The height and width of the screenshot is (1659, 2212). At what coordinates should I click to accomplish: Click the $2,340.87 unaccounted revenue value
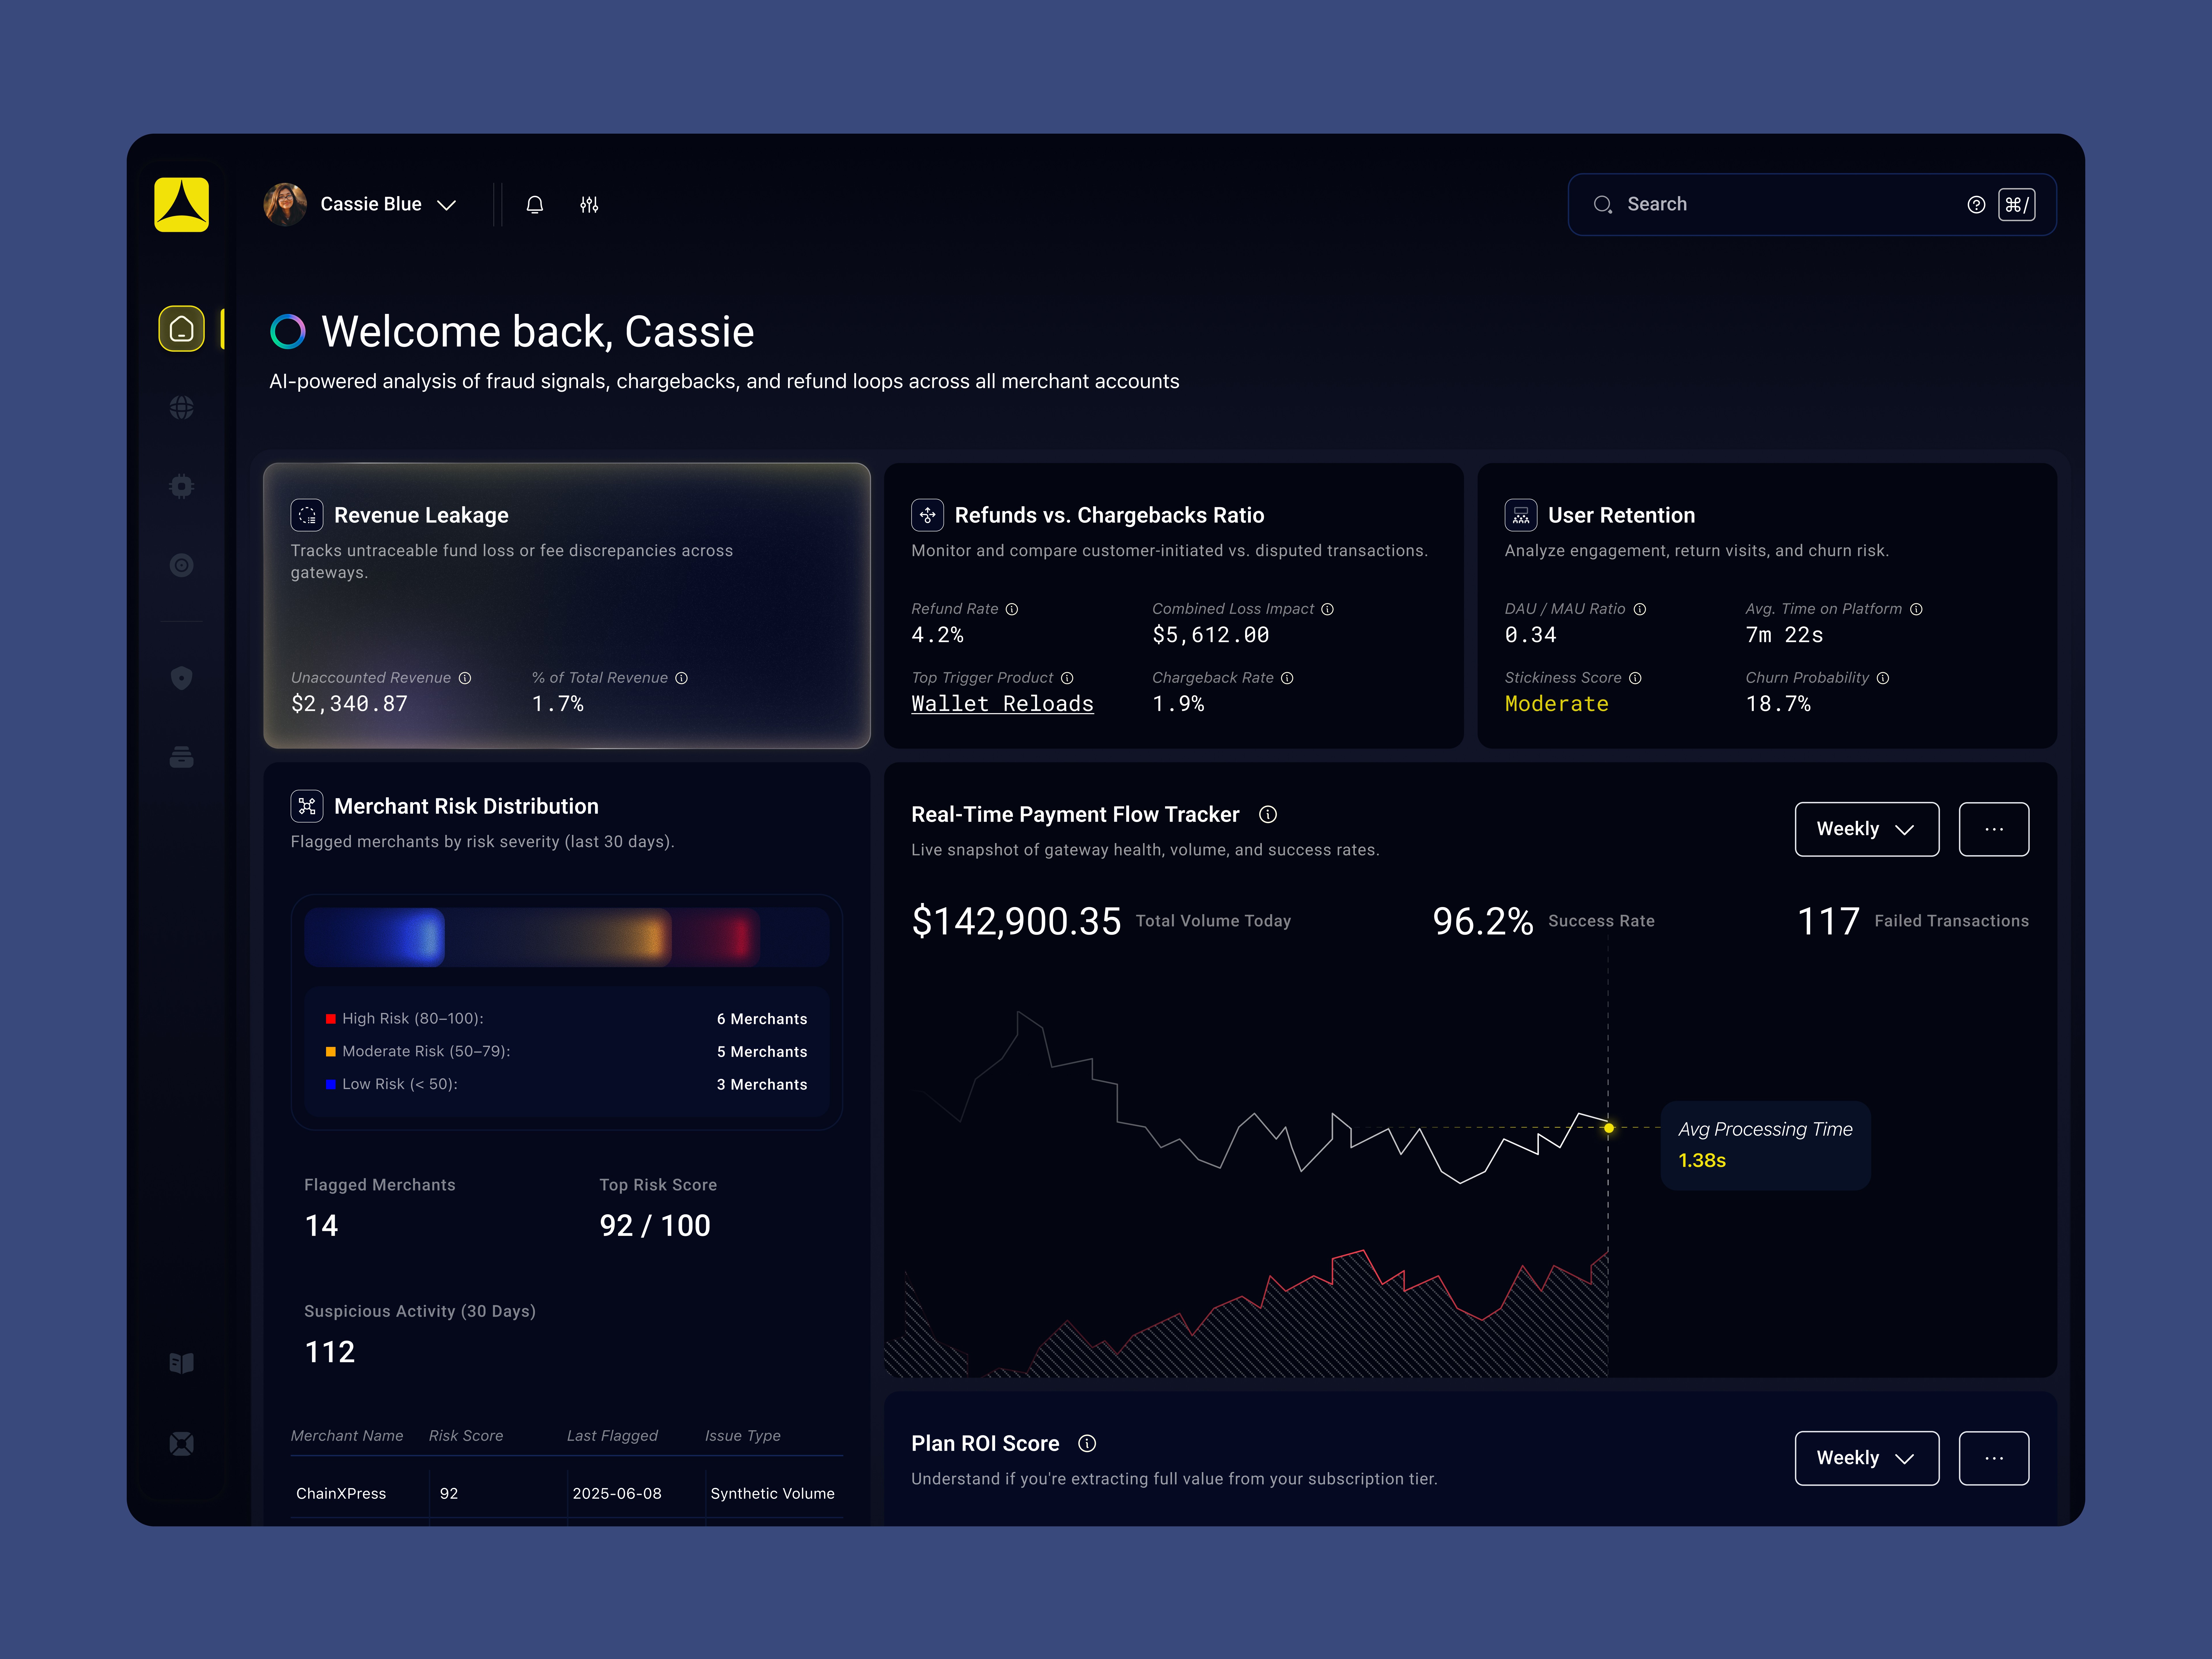[349, 704]
